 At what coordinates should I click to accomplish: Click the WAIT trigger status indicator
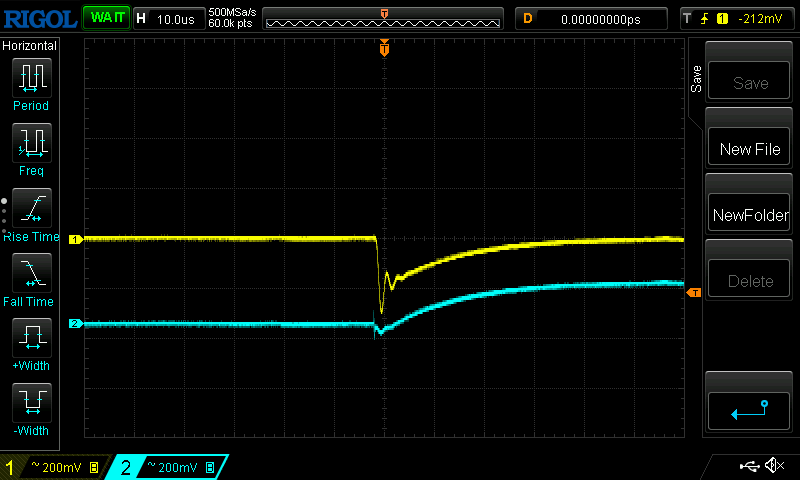pyautogui.click(x=107, y=18)
